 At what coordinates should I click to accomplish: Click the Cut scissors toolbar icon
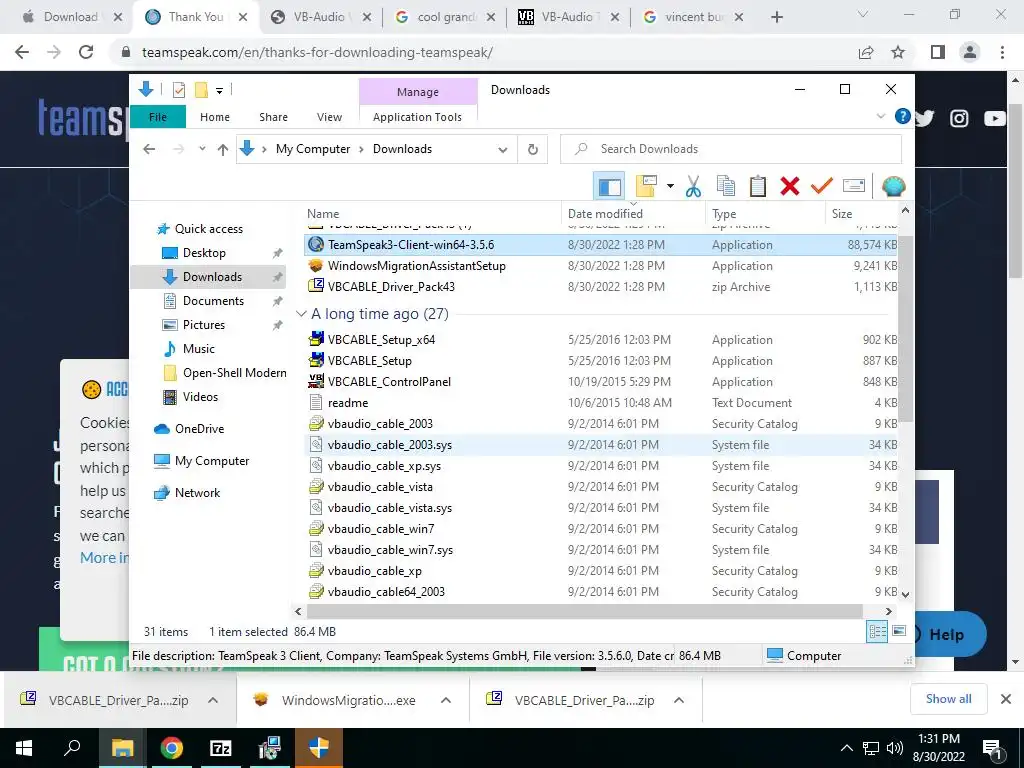(x=693, y=186)
